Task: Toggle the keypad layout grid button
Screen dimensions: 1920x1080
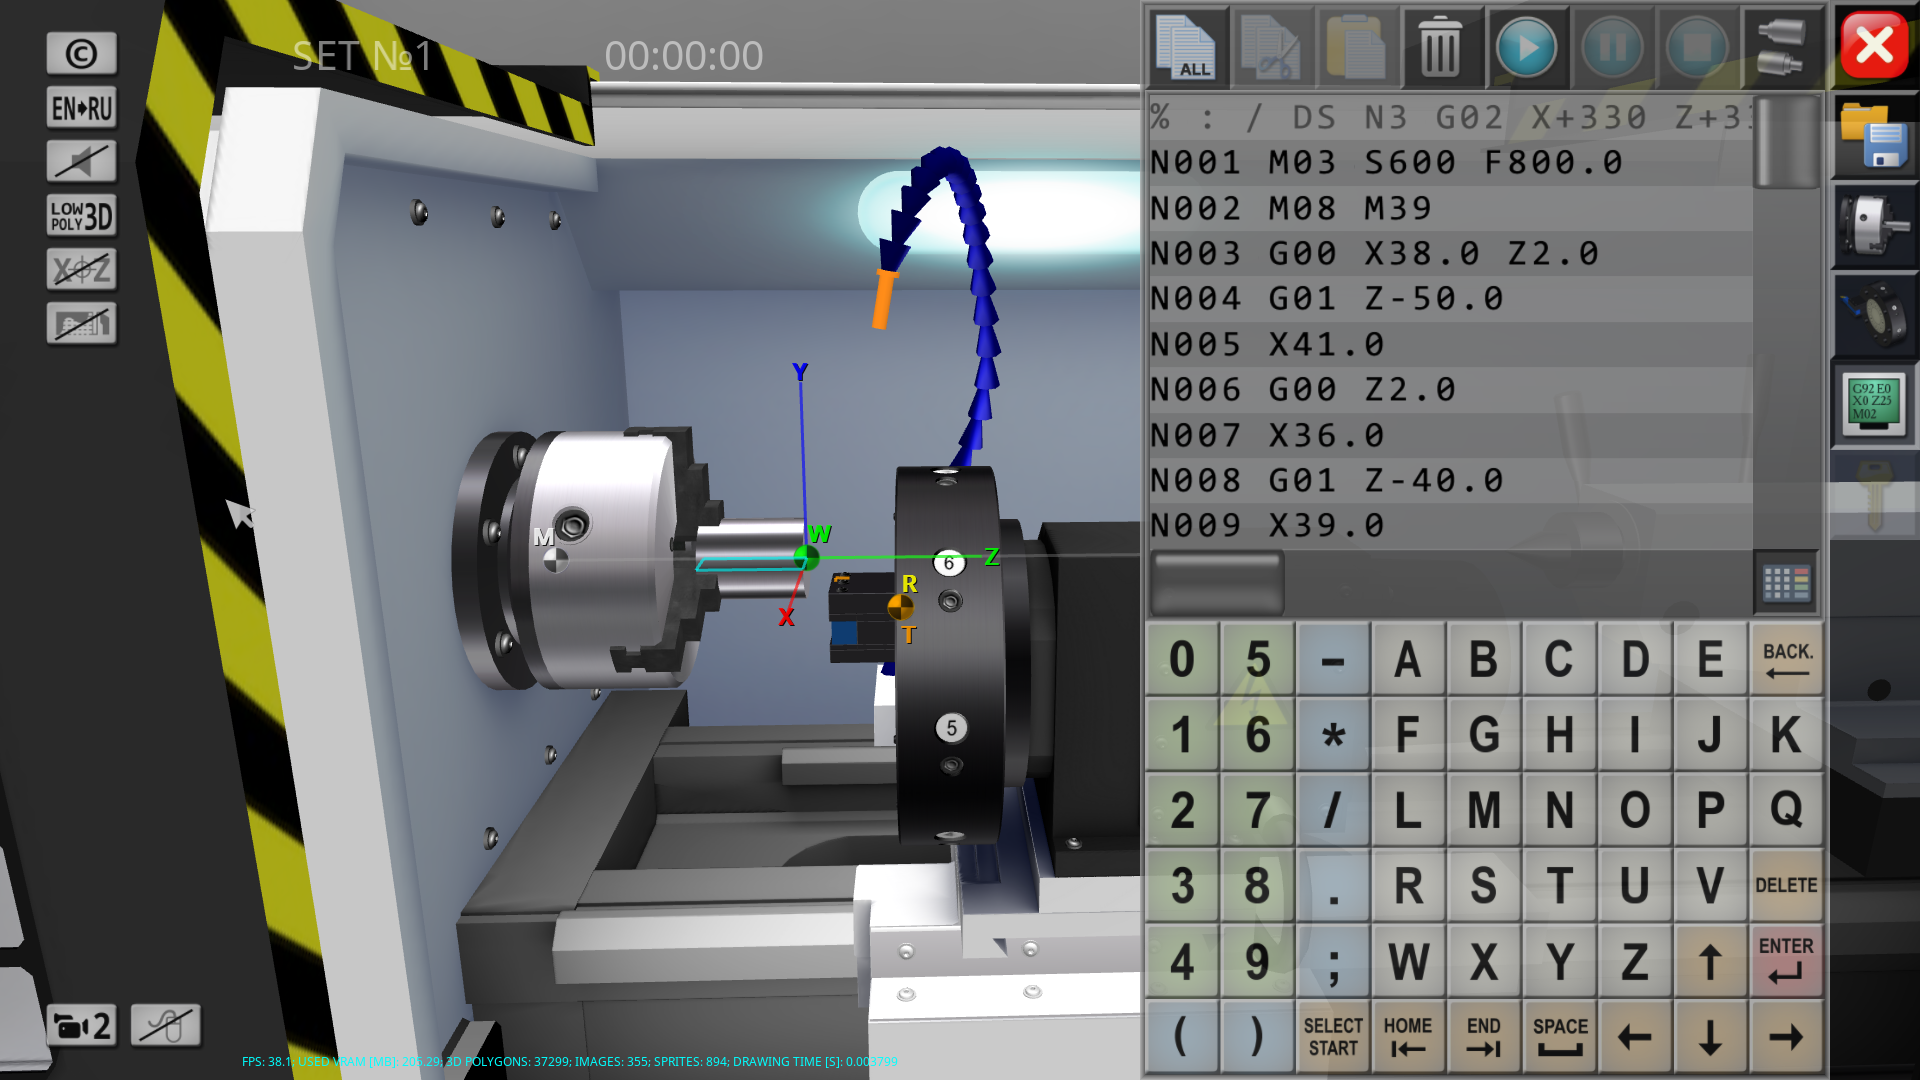Action: (x=1786, y=583)
